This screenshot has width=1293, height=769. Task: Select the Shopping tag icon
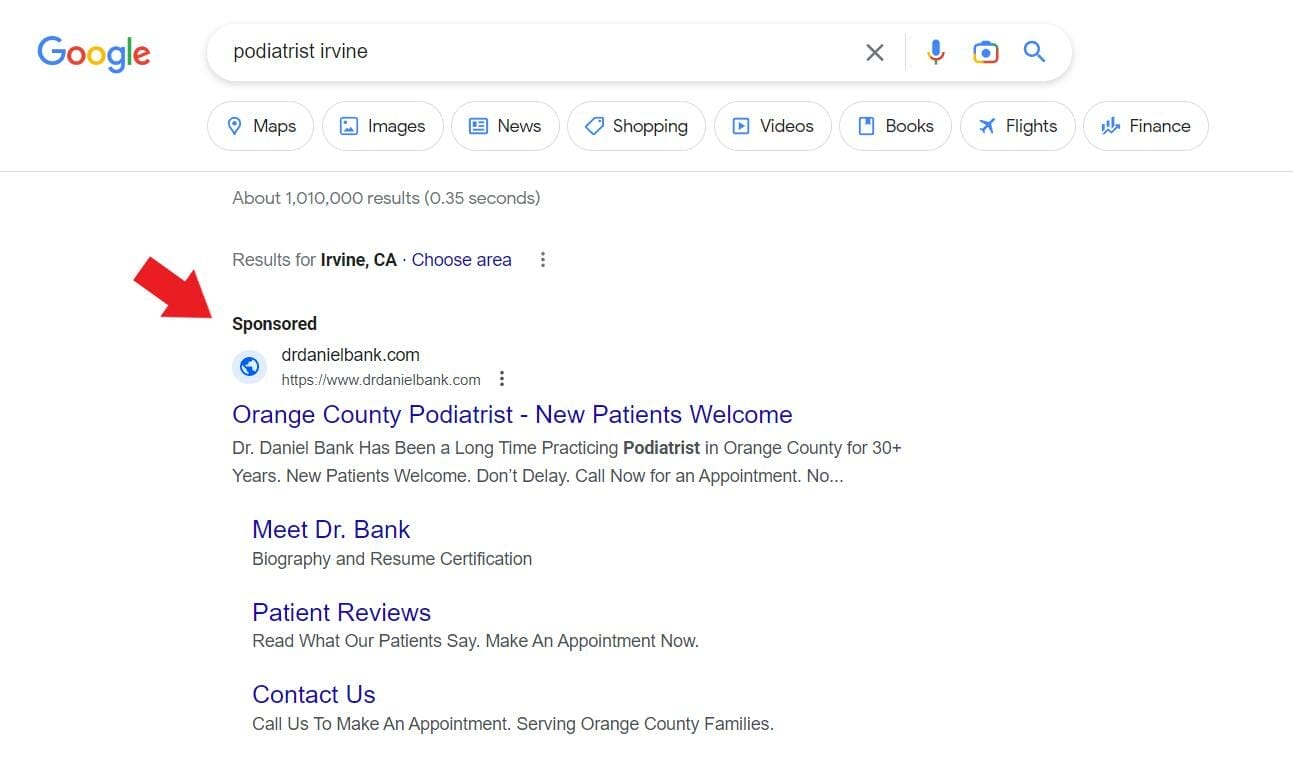[x=597, y=126]
